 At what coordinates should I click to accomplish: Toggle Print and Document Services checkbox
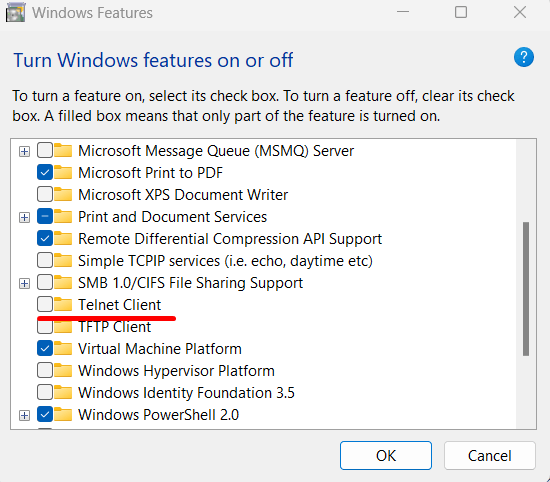coord(45,216)
